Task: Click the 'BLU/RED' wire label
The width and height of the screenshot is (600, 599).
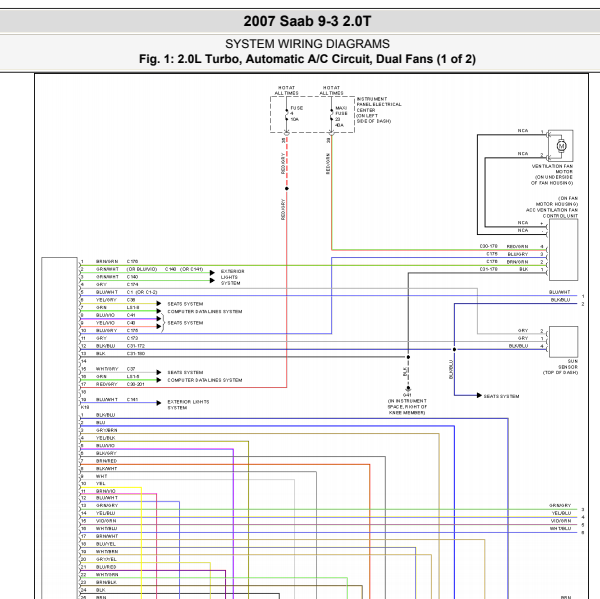Action: (x=106, y=566)
